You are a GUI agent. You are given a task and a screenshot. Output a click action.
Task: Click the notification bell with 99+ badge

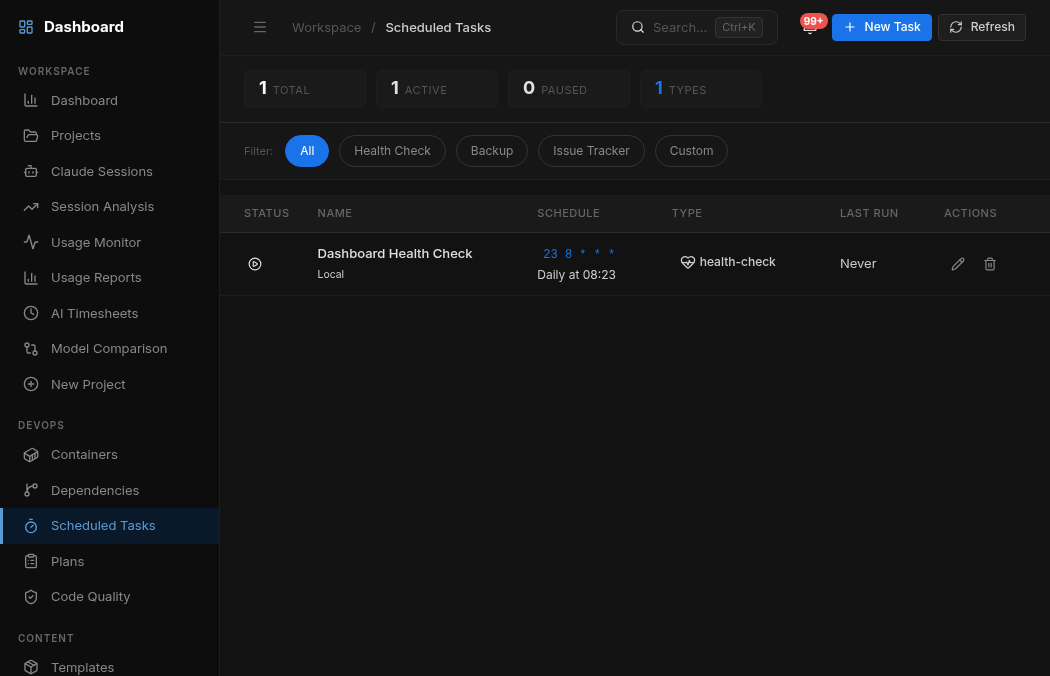pos(810,27)
